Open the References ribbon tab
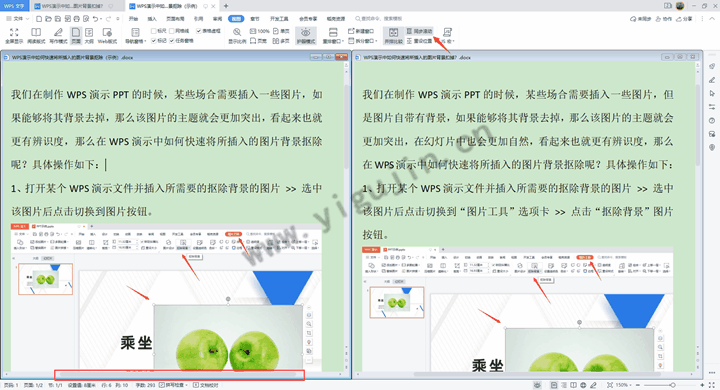Viewport: 720px width, 390px height. 198,19
